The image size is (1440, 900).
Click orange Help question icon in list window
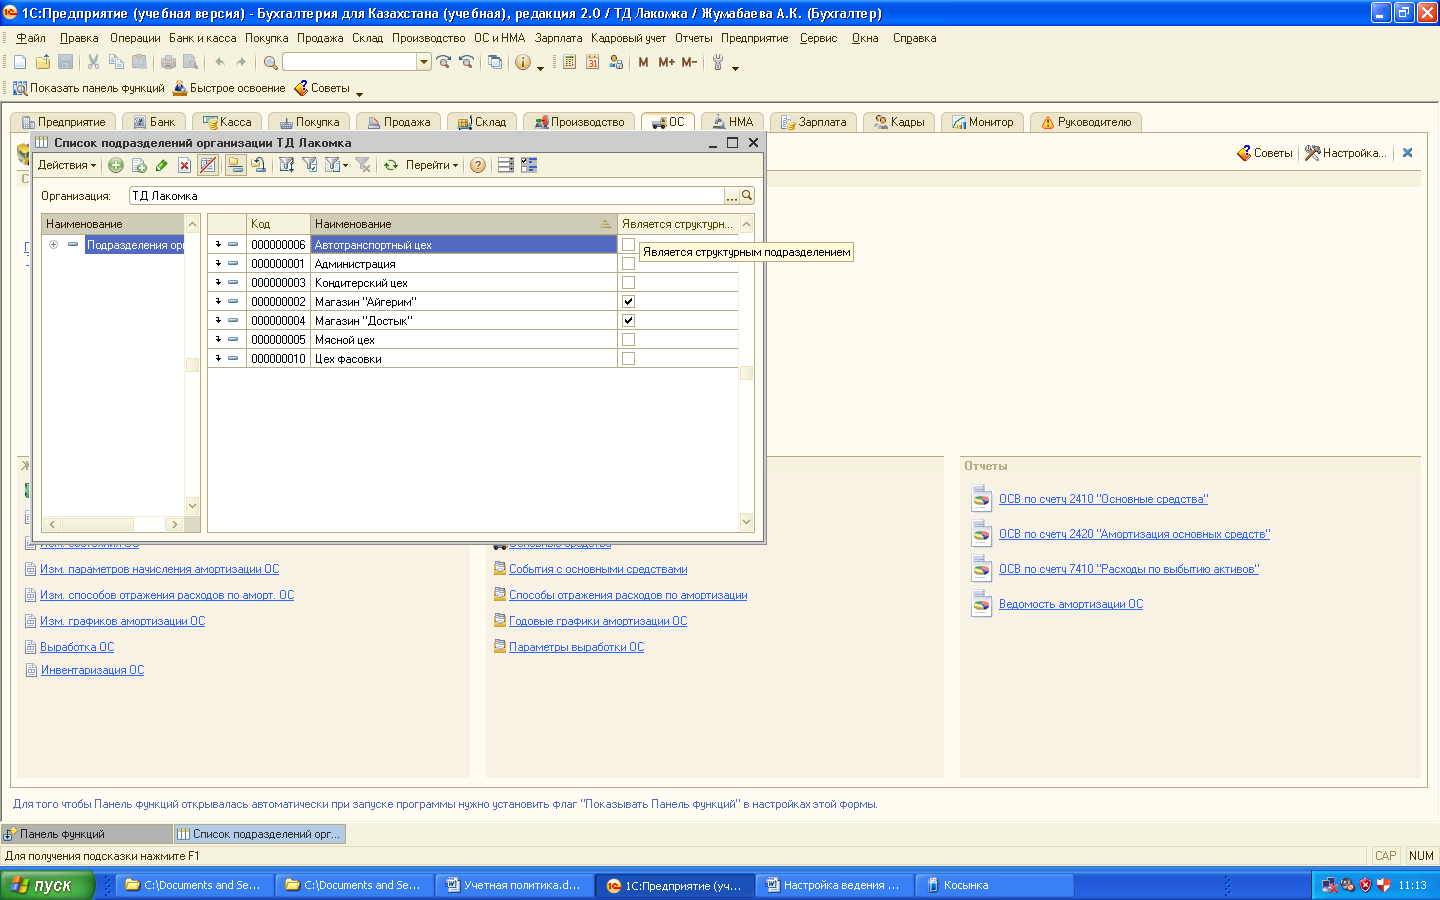click(478, 165)
